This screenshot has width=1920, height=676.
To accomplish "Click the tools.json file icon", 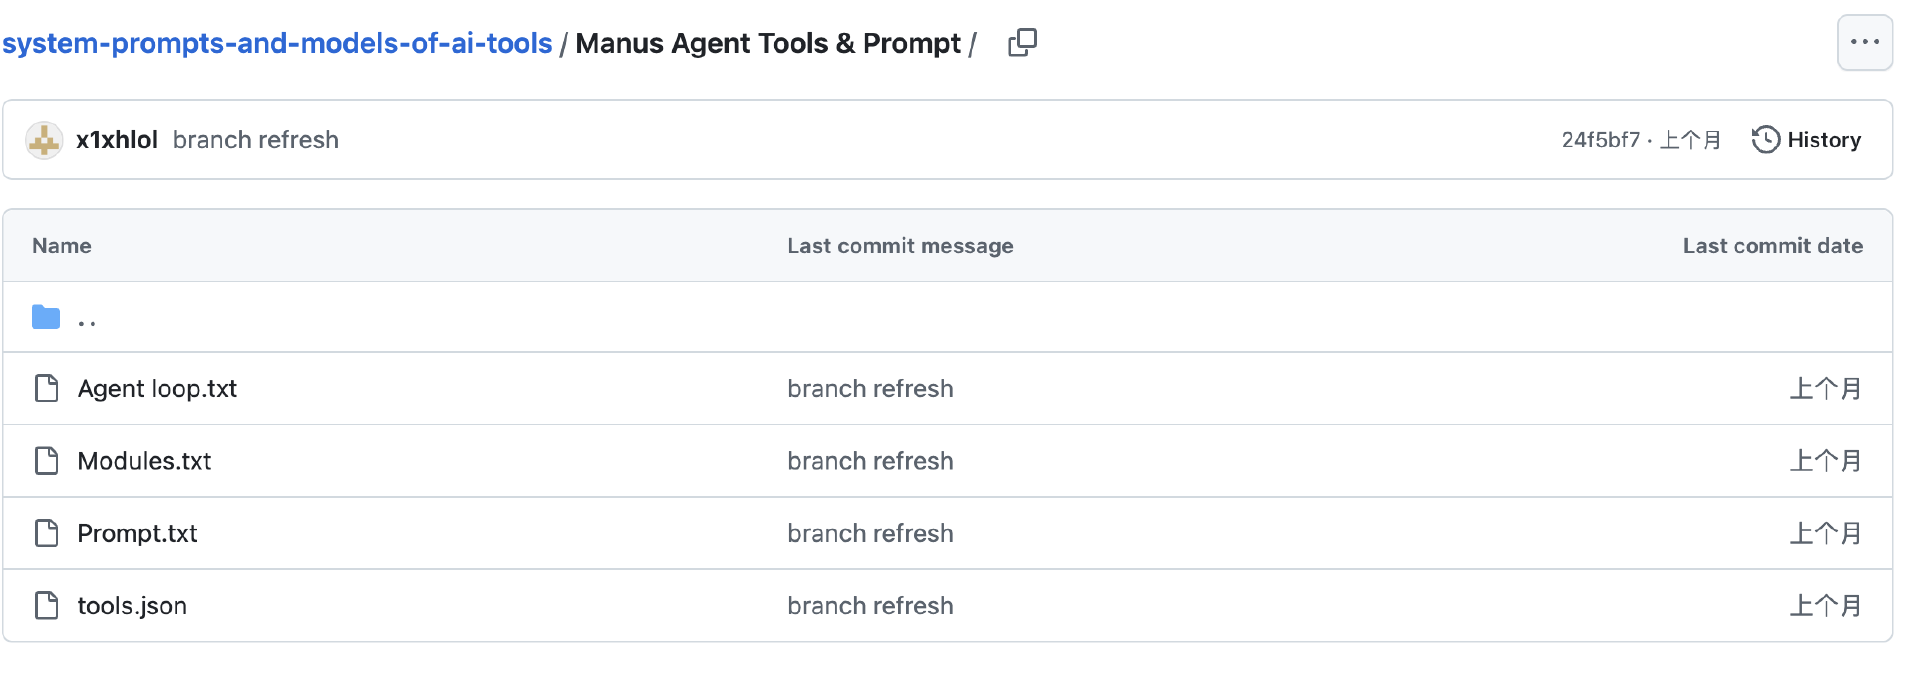I will [46, 606].
